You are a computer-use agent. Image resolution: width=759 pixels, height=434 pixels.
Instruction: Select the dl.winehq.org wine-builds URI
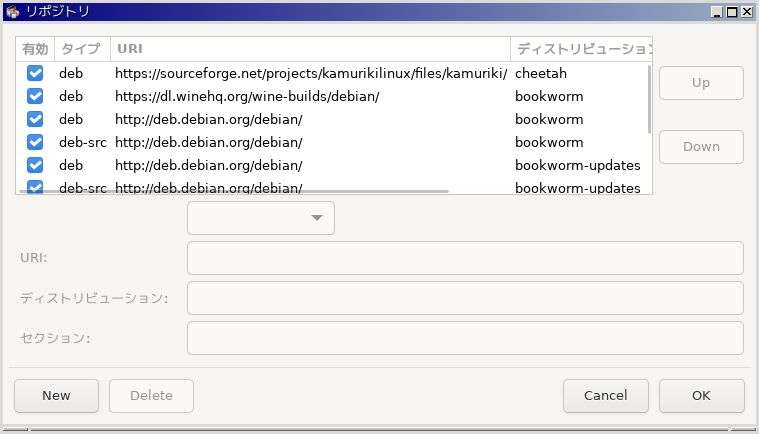[x=247, y=96]
